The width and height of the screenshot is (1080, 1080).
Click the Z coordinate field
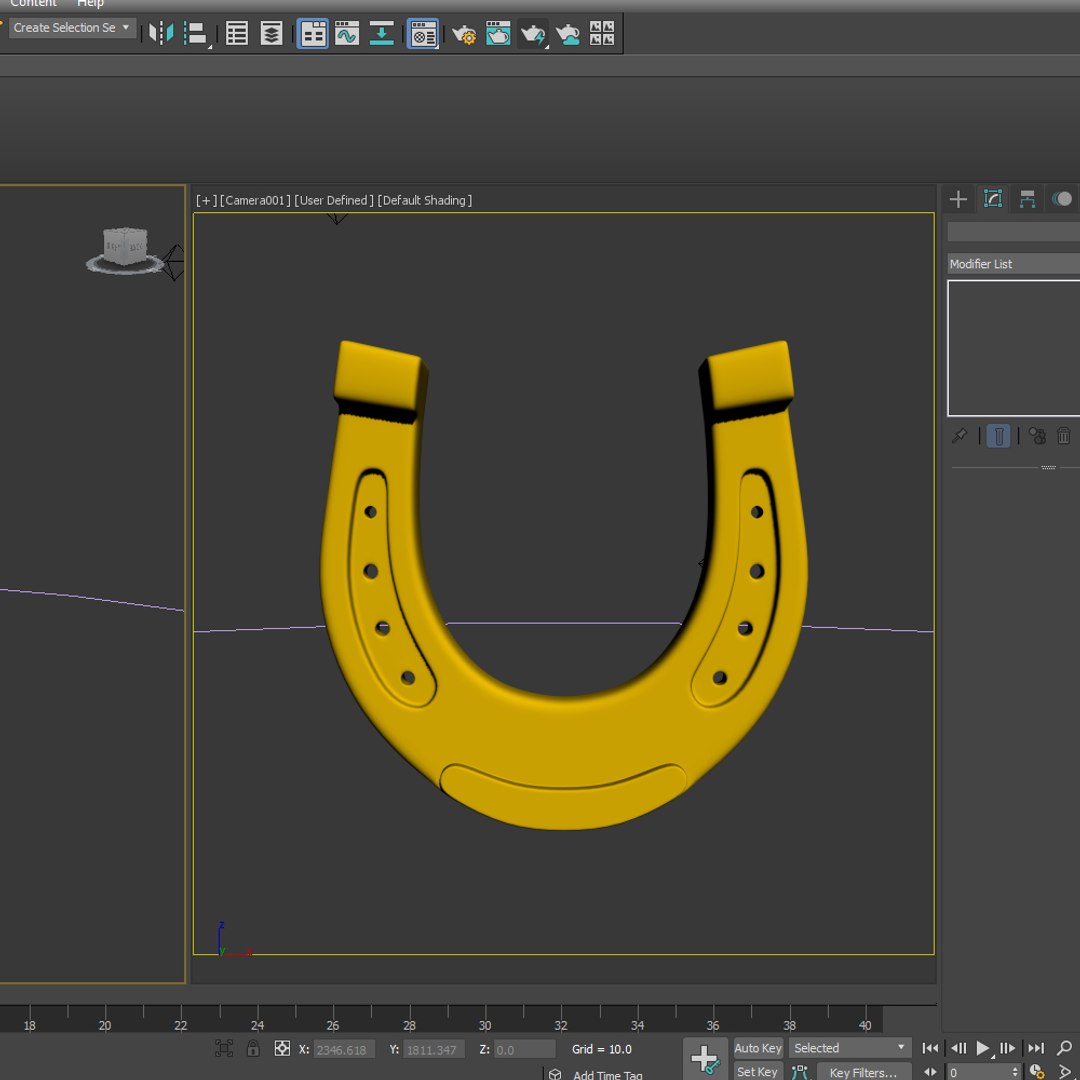524,1050
